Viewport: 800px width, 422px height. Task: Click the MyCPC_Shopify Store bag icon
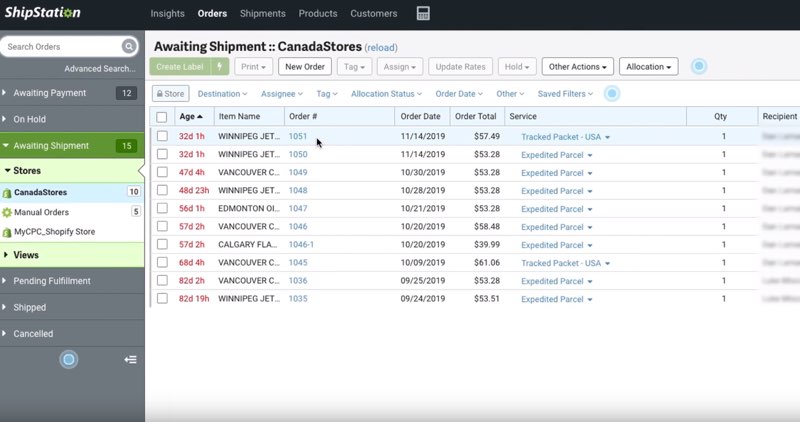[7, 232]
